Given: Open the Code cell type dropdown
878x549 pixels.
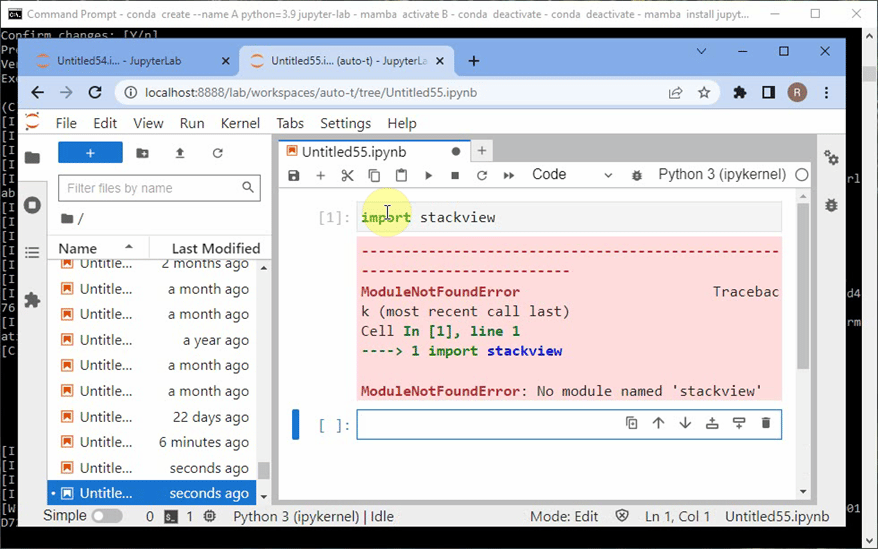Looking at the screenshot, I should click(571, 175).
